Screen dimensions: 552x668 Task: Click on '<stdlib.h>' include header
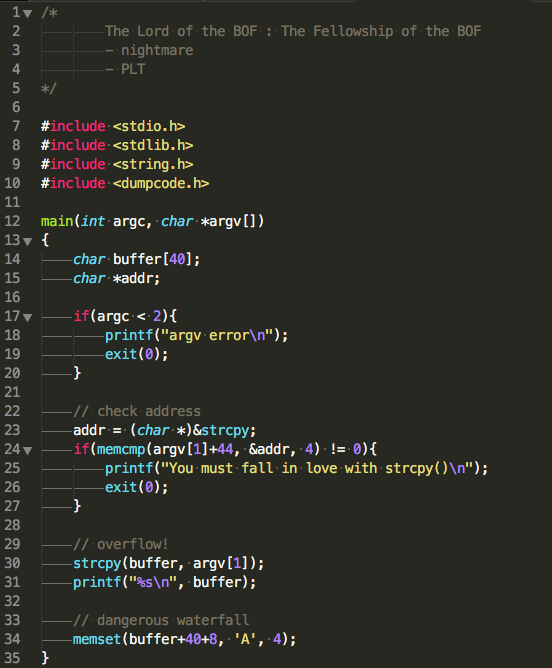click(x=153, y=145)
